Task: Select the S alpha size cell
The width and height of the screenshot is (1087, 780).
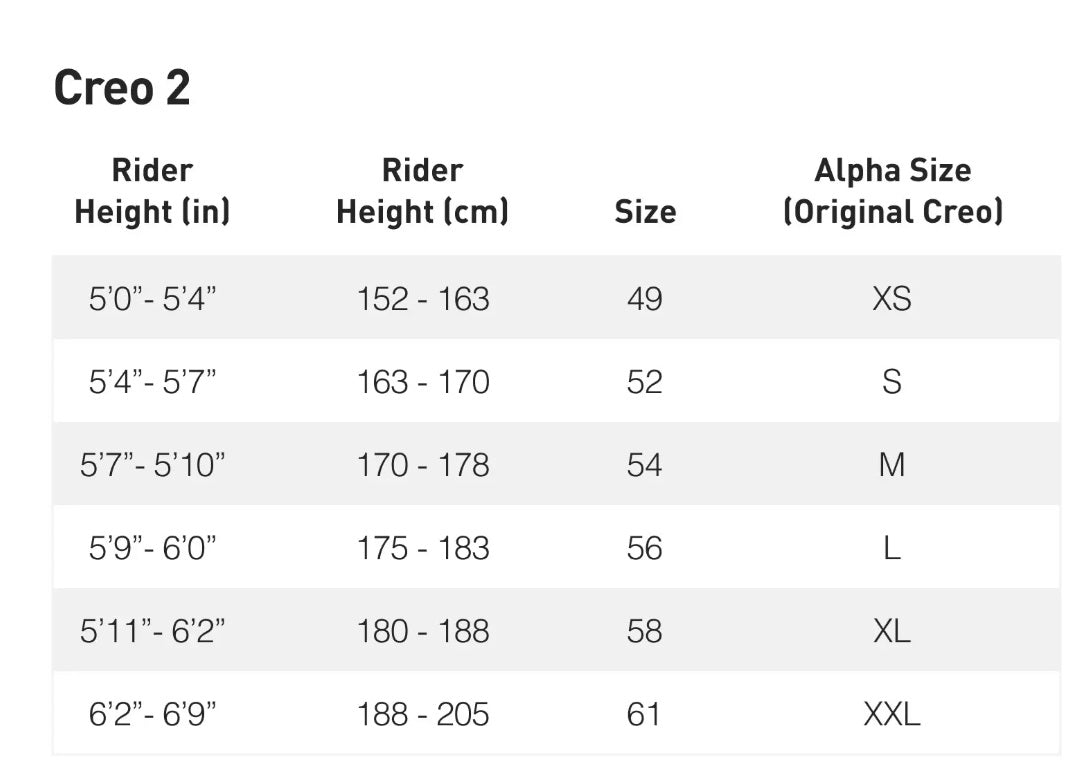Action: [892, 382]
